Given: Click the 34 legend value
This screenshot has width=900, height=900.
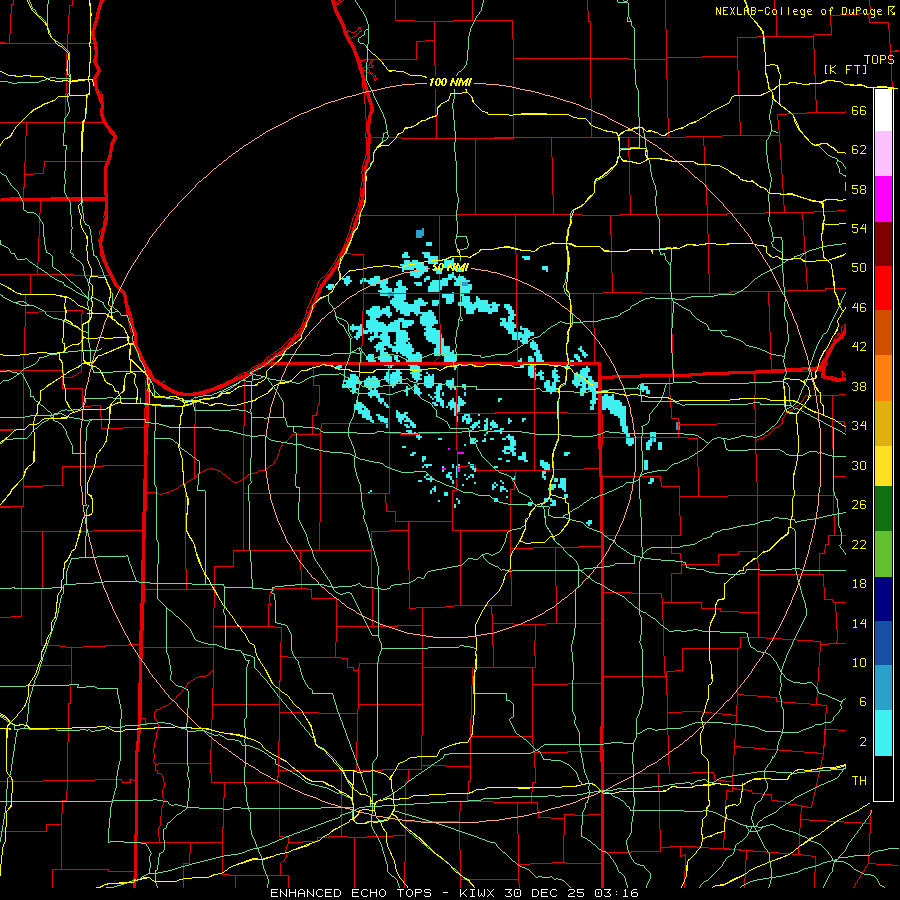Looking at the screenshot, I should click(859, 426).
